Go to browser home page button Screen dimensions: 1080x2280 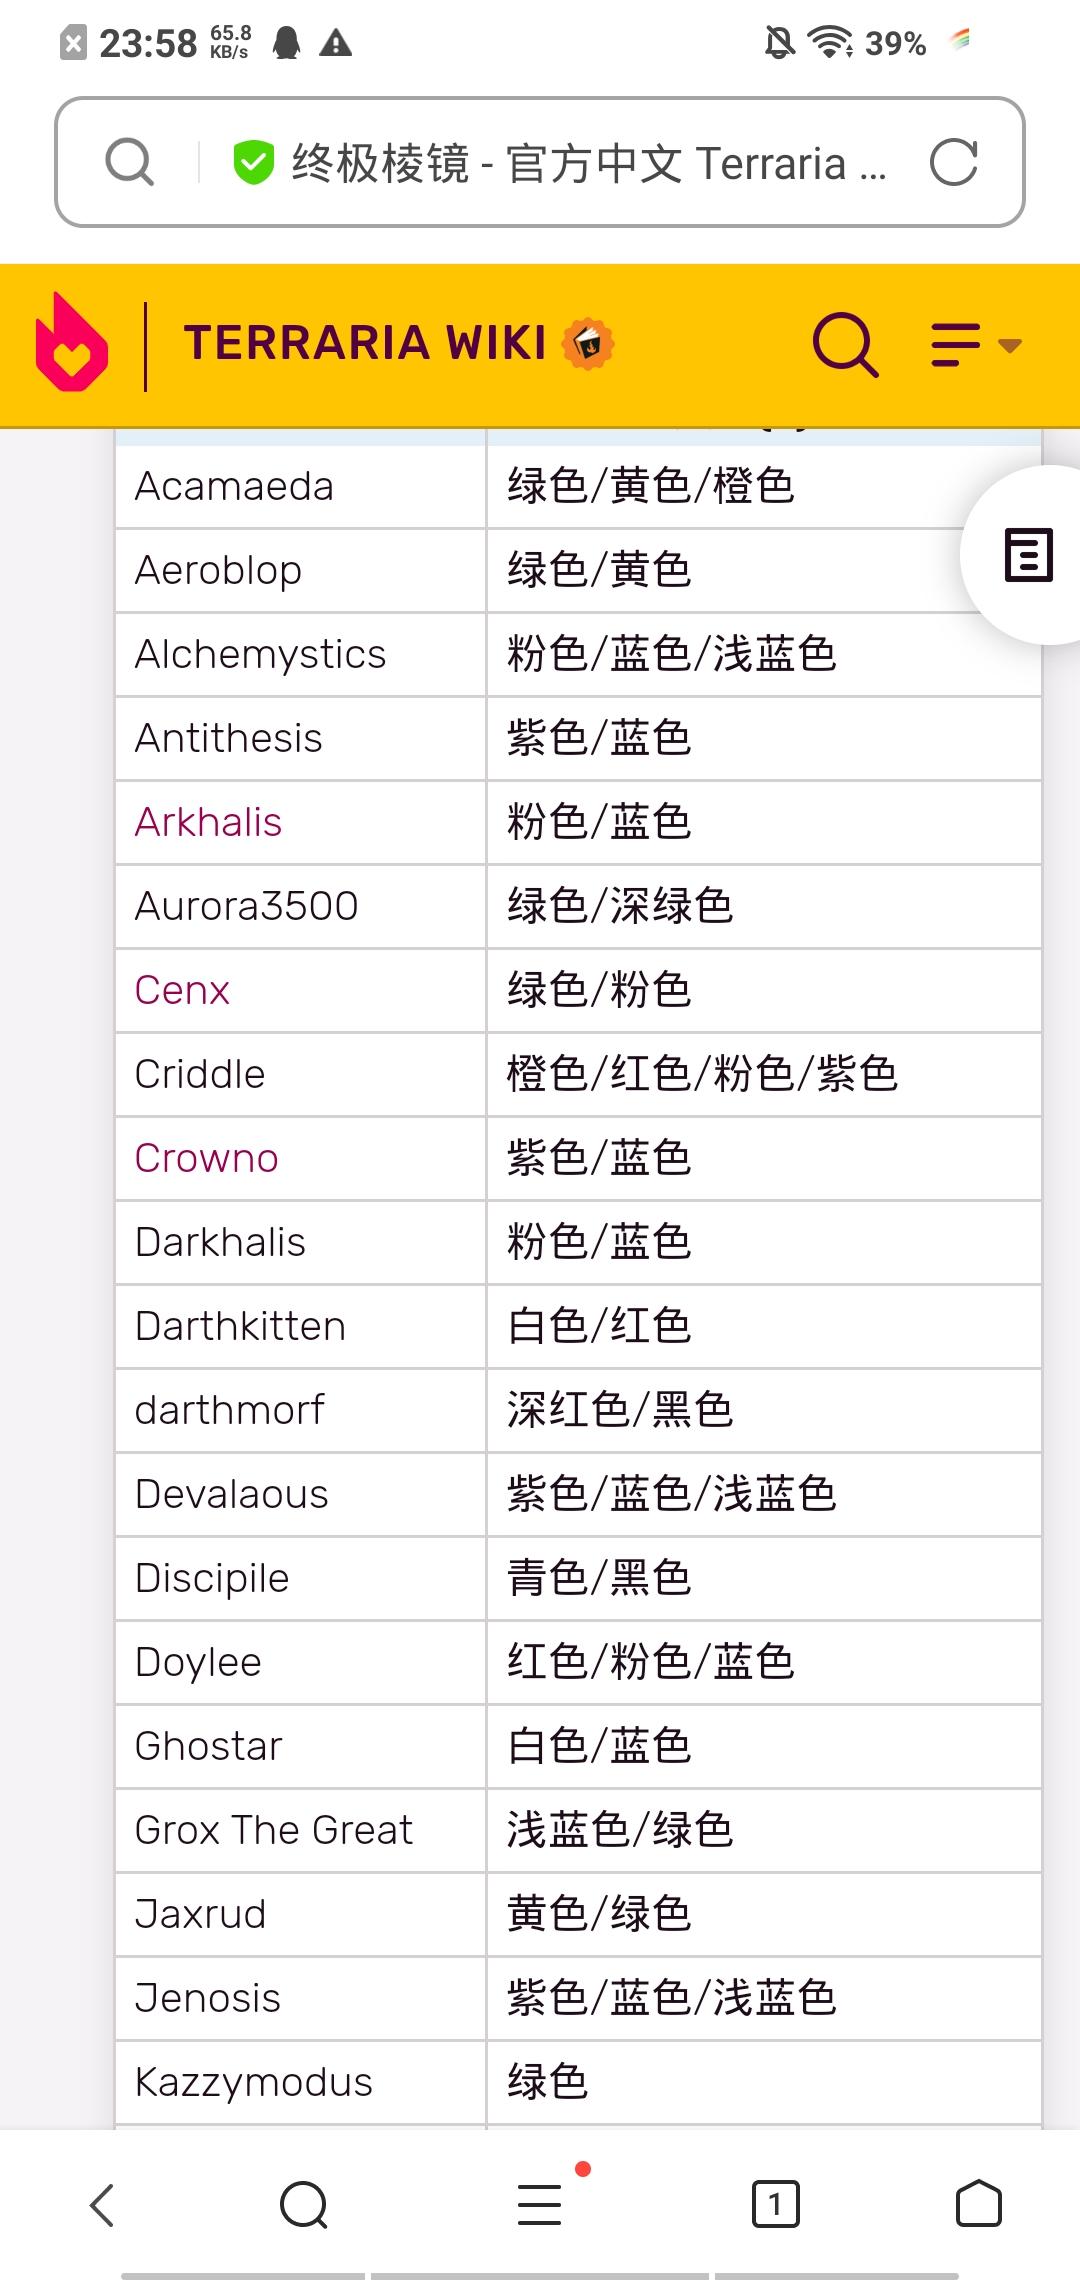[x=978, y=2204]
